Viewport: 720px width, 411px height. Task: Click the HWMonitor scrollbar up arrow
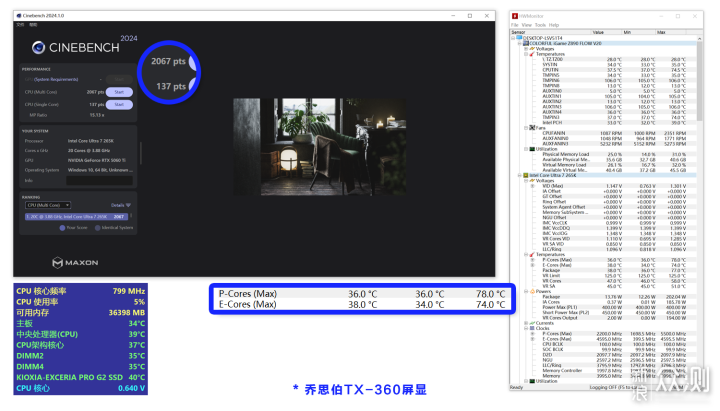coord(699,39)
